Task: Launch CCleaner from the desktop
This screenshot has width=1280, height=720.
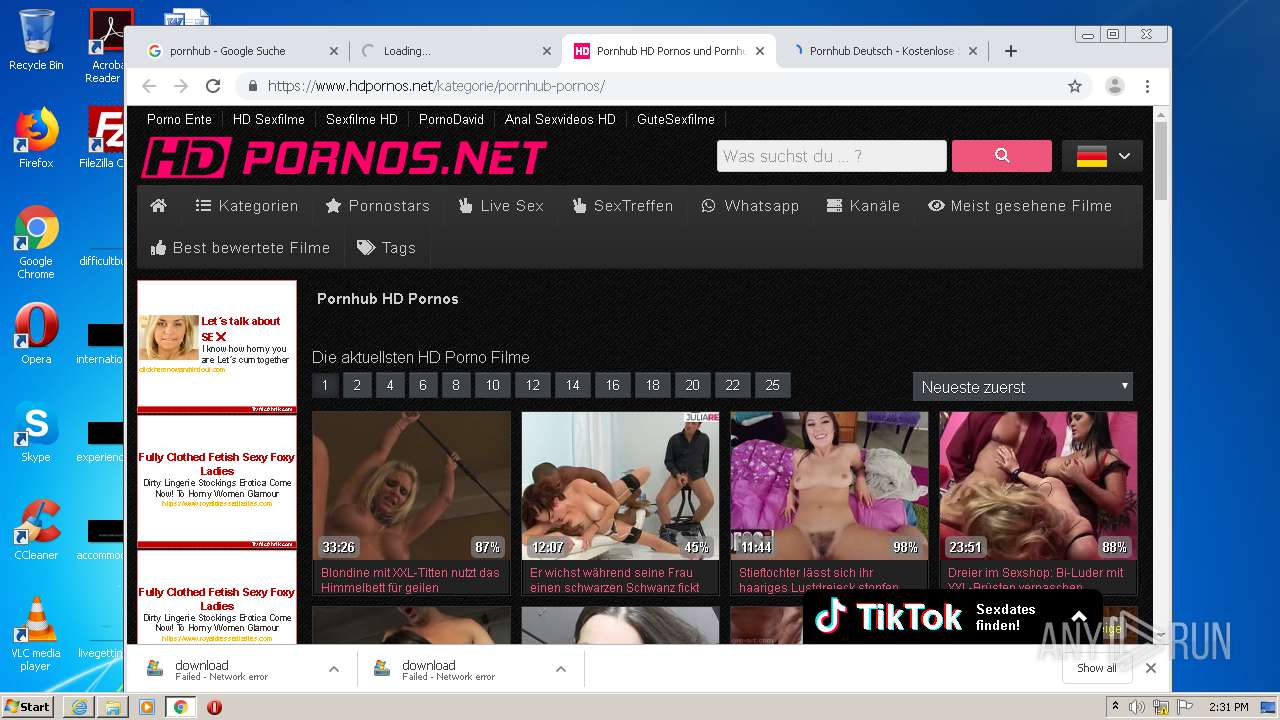Action: click(x=36, y=530)
